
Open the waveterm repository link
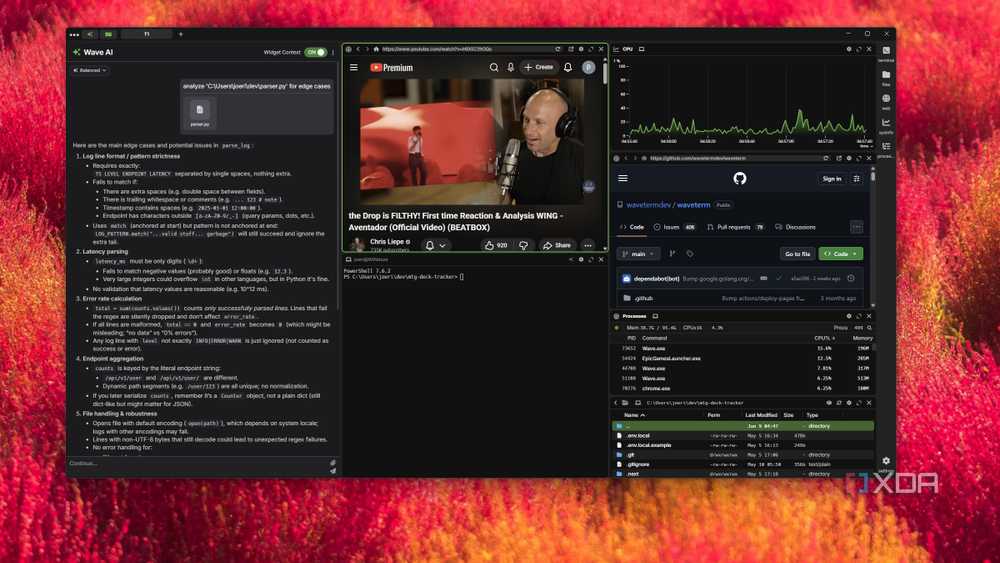click(693, 205)
